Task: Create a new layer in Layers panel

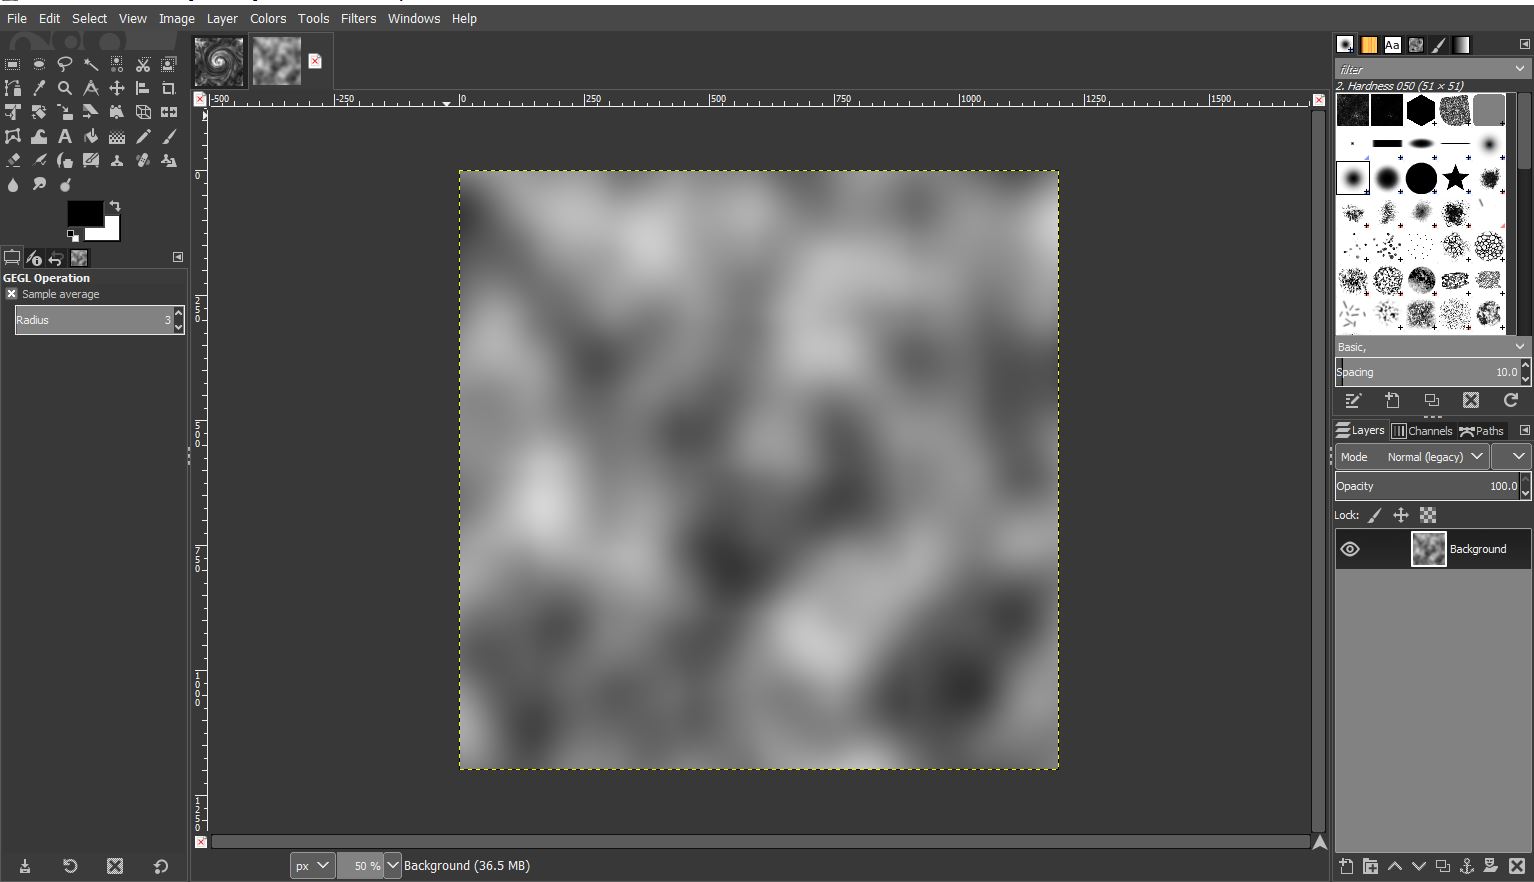Action: [x=1346, y=866]
